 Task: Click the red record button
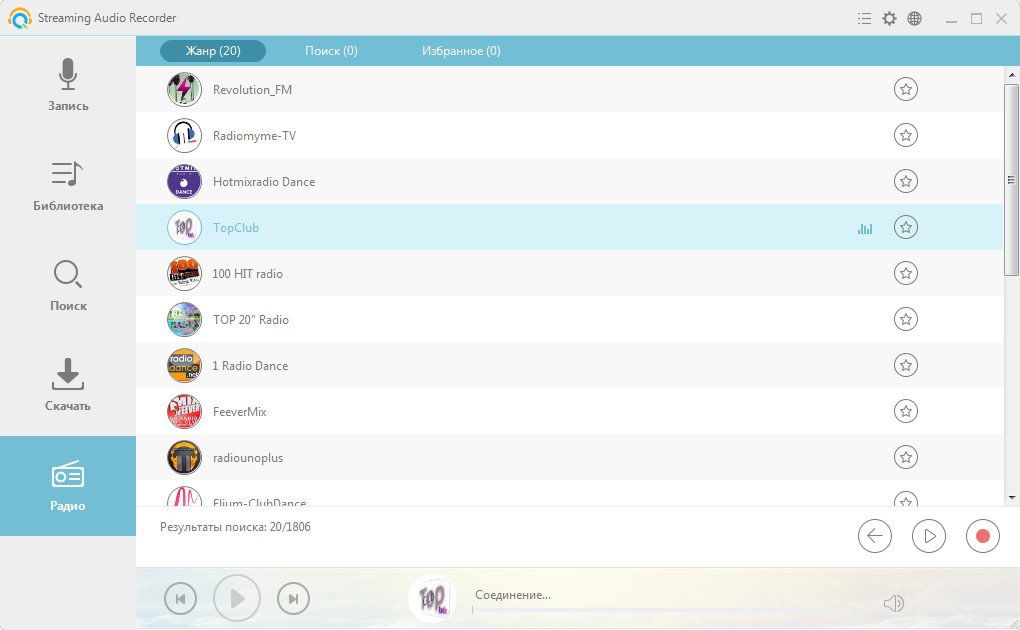coord(982,536)
